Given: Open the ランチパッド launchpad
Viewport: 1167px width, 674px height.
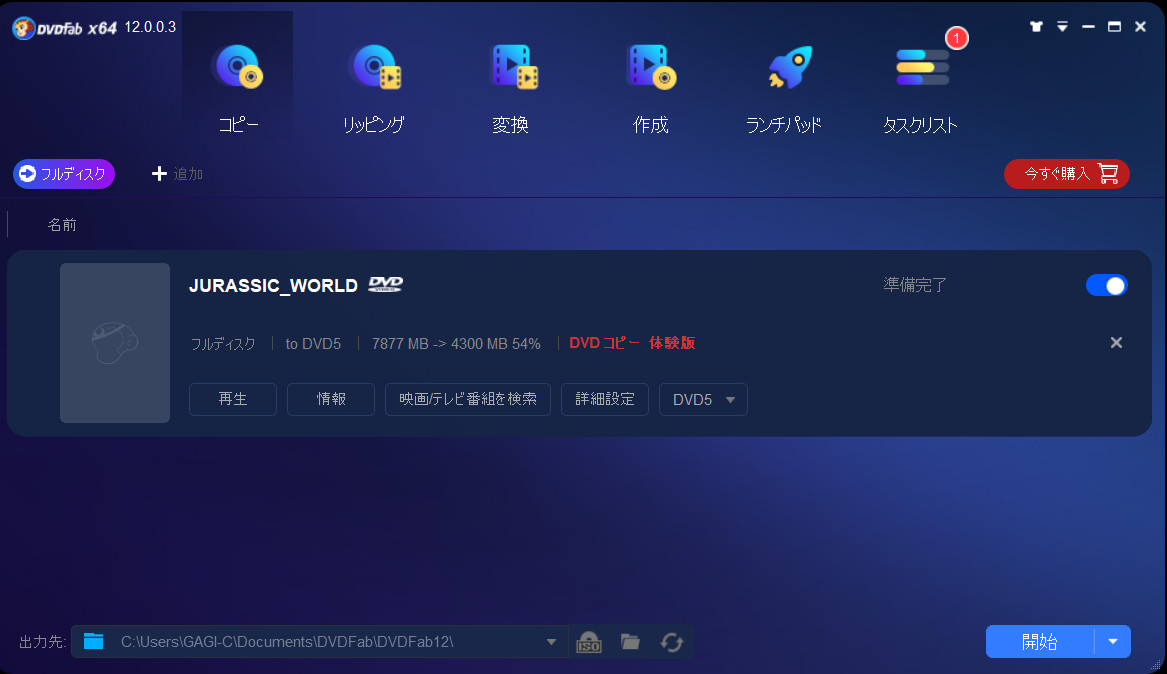Looking at the screenshot, I should 784,88.
